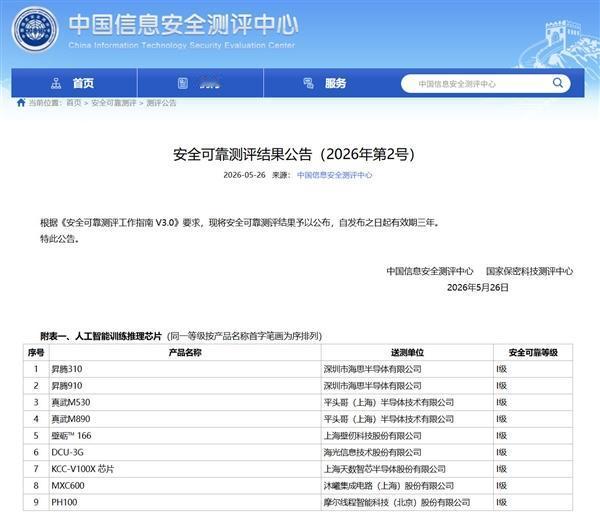Follow the 来源 中国信息安全测评中心 link
Screen dimensions: 600x525
click(x=334, y=175)
